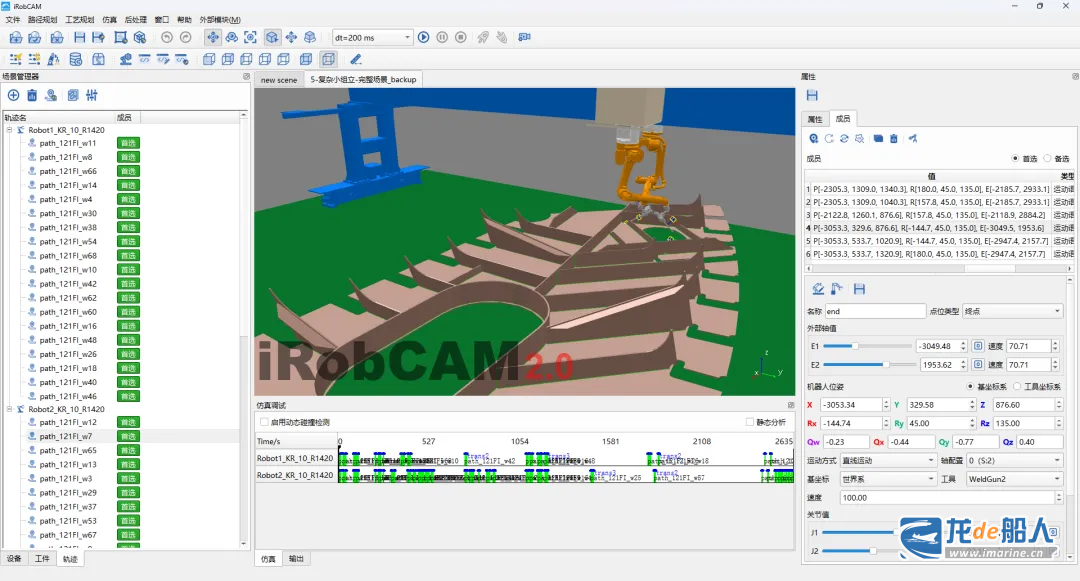Image resolution: width=1080 pixels, height=581 pixels.
Task: Click 首选 button beside path_121Fl_w11
Action: click(128, 143)
